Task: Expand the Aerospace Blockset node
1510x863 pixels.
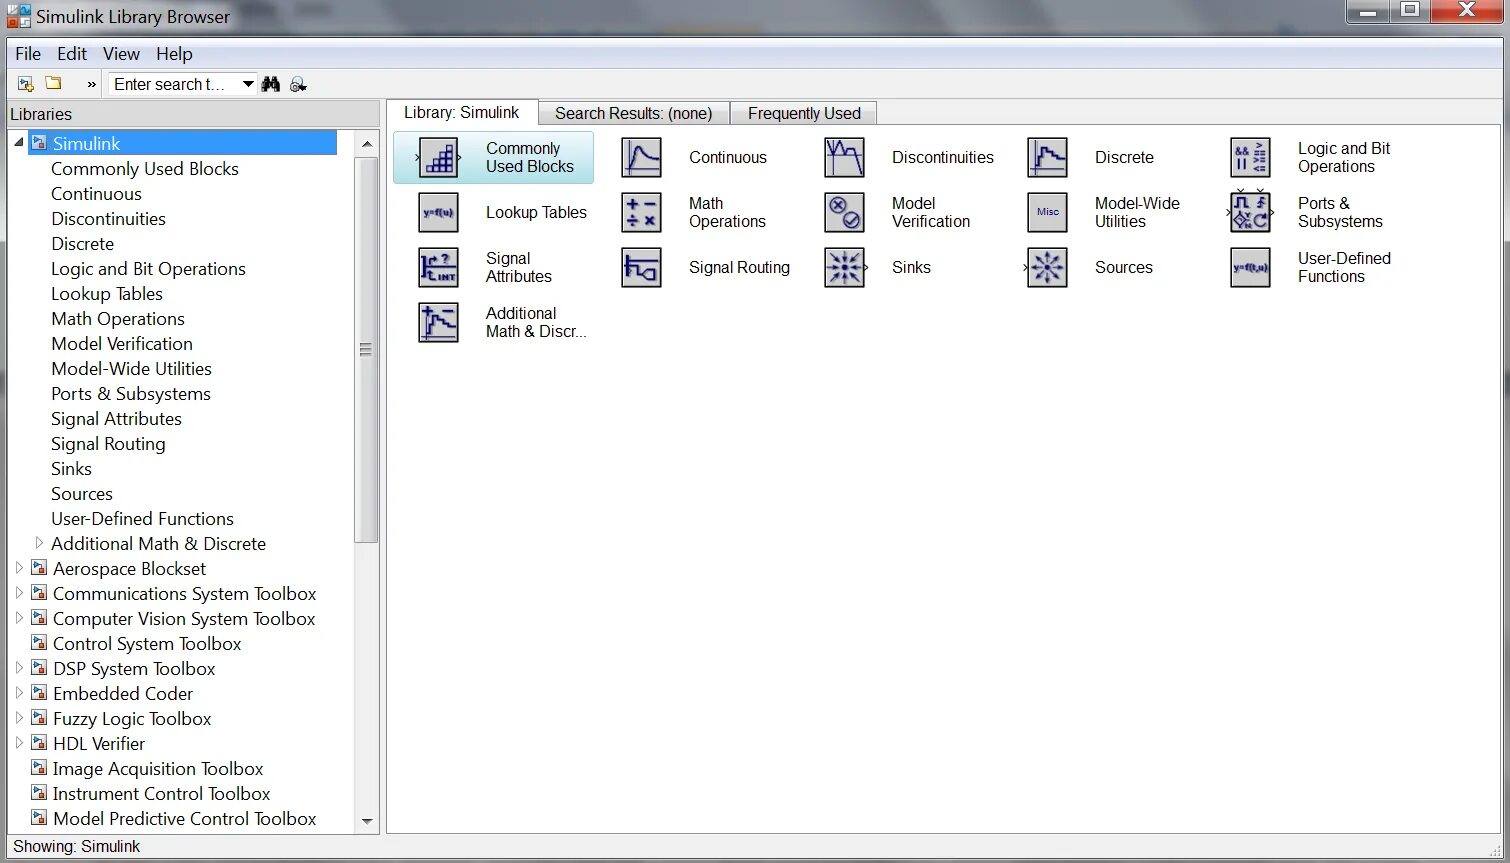Action: (18, 568)
